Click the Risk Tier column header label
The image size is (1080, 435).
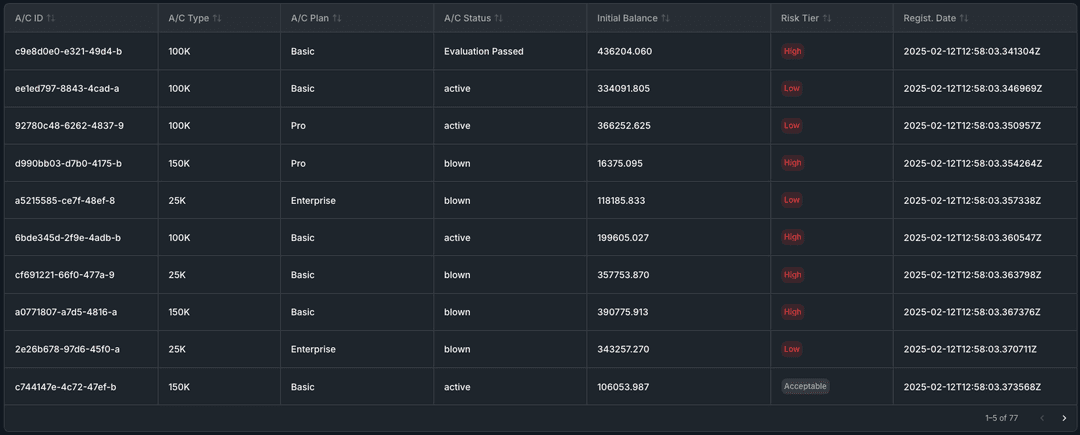pos(799,18)
